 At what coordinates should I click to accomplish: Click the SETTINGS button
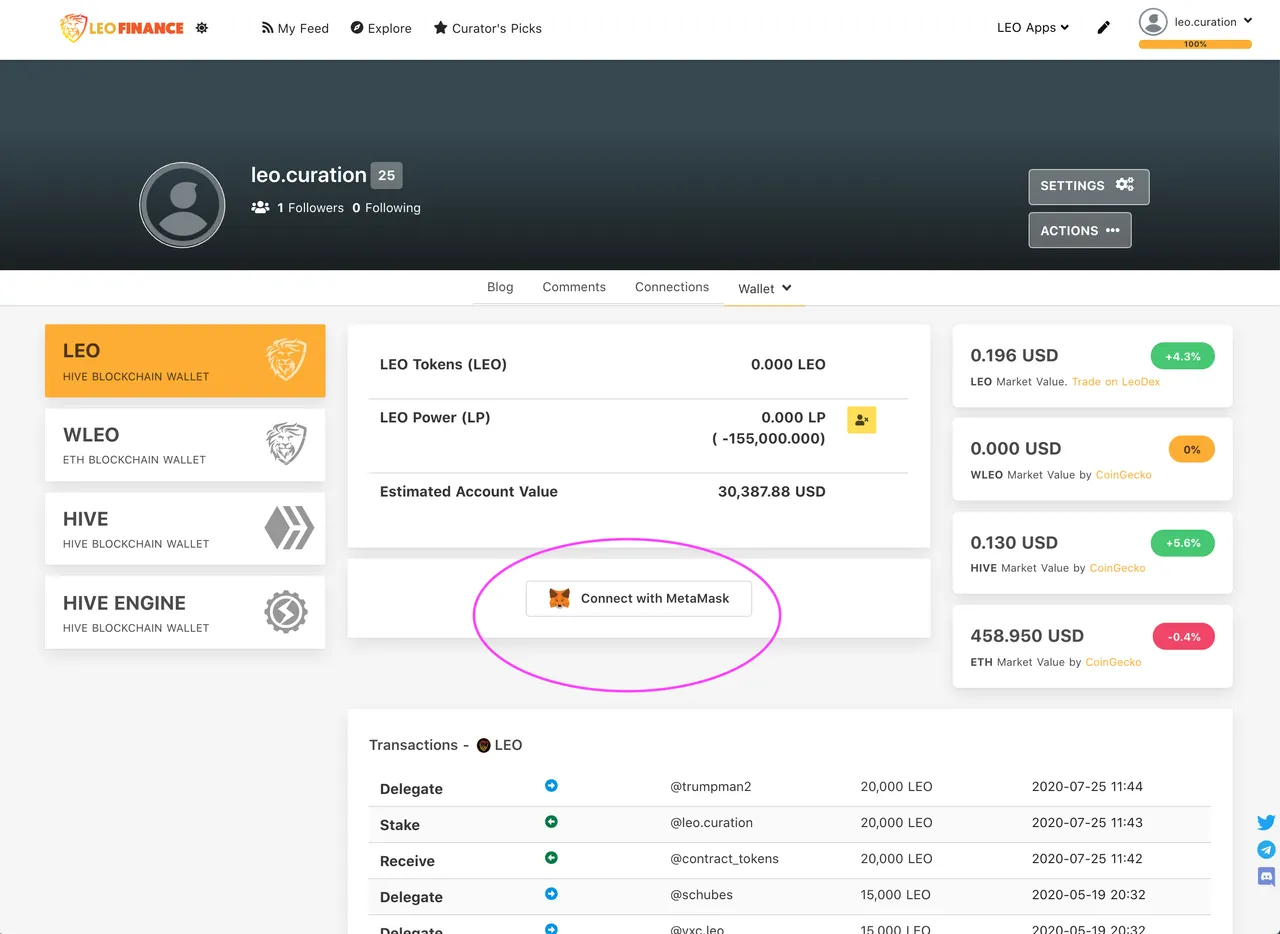tap(1088, 186)
